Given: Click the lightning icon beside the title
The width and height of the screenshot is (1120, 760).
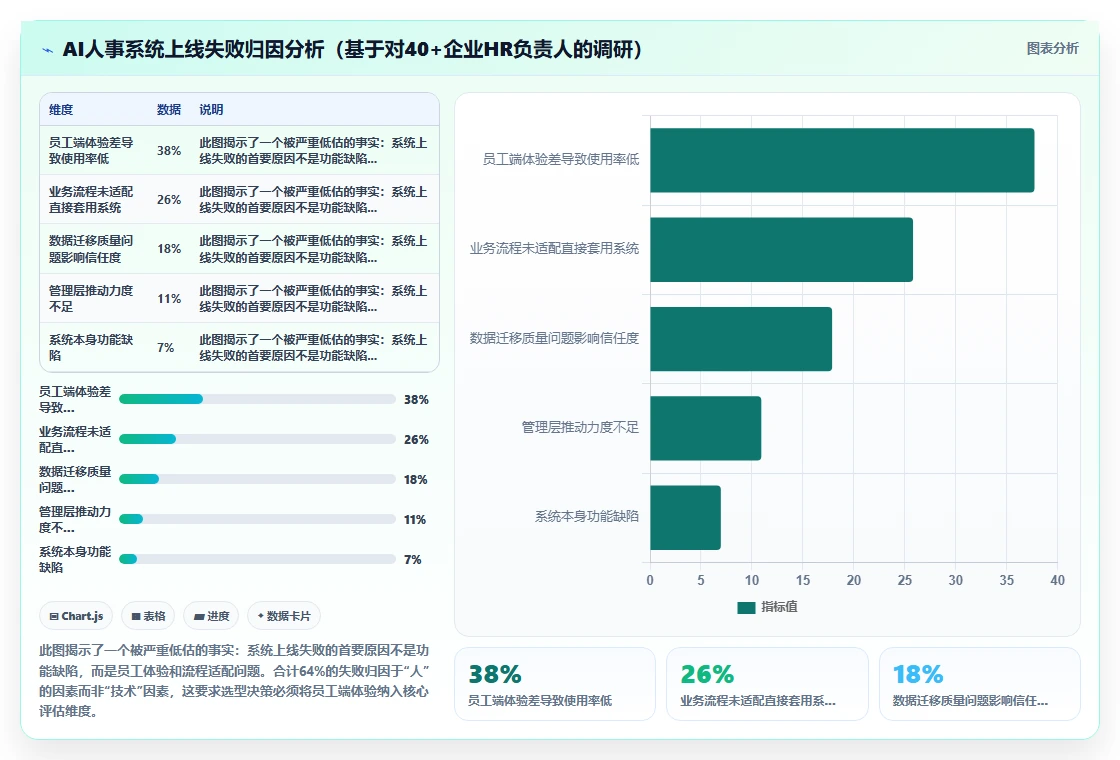Looking at the screenshot, I should click(48, 50).
